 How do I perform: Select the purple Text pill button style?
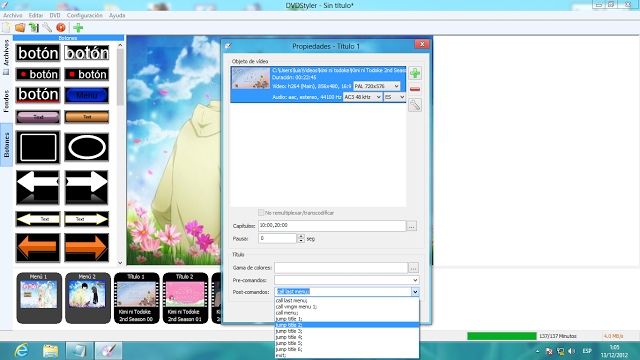click(x=38, y=117)
